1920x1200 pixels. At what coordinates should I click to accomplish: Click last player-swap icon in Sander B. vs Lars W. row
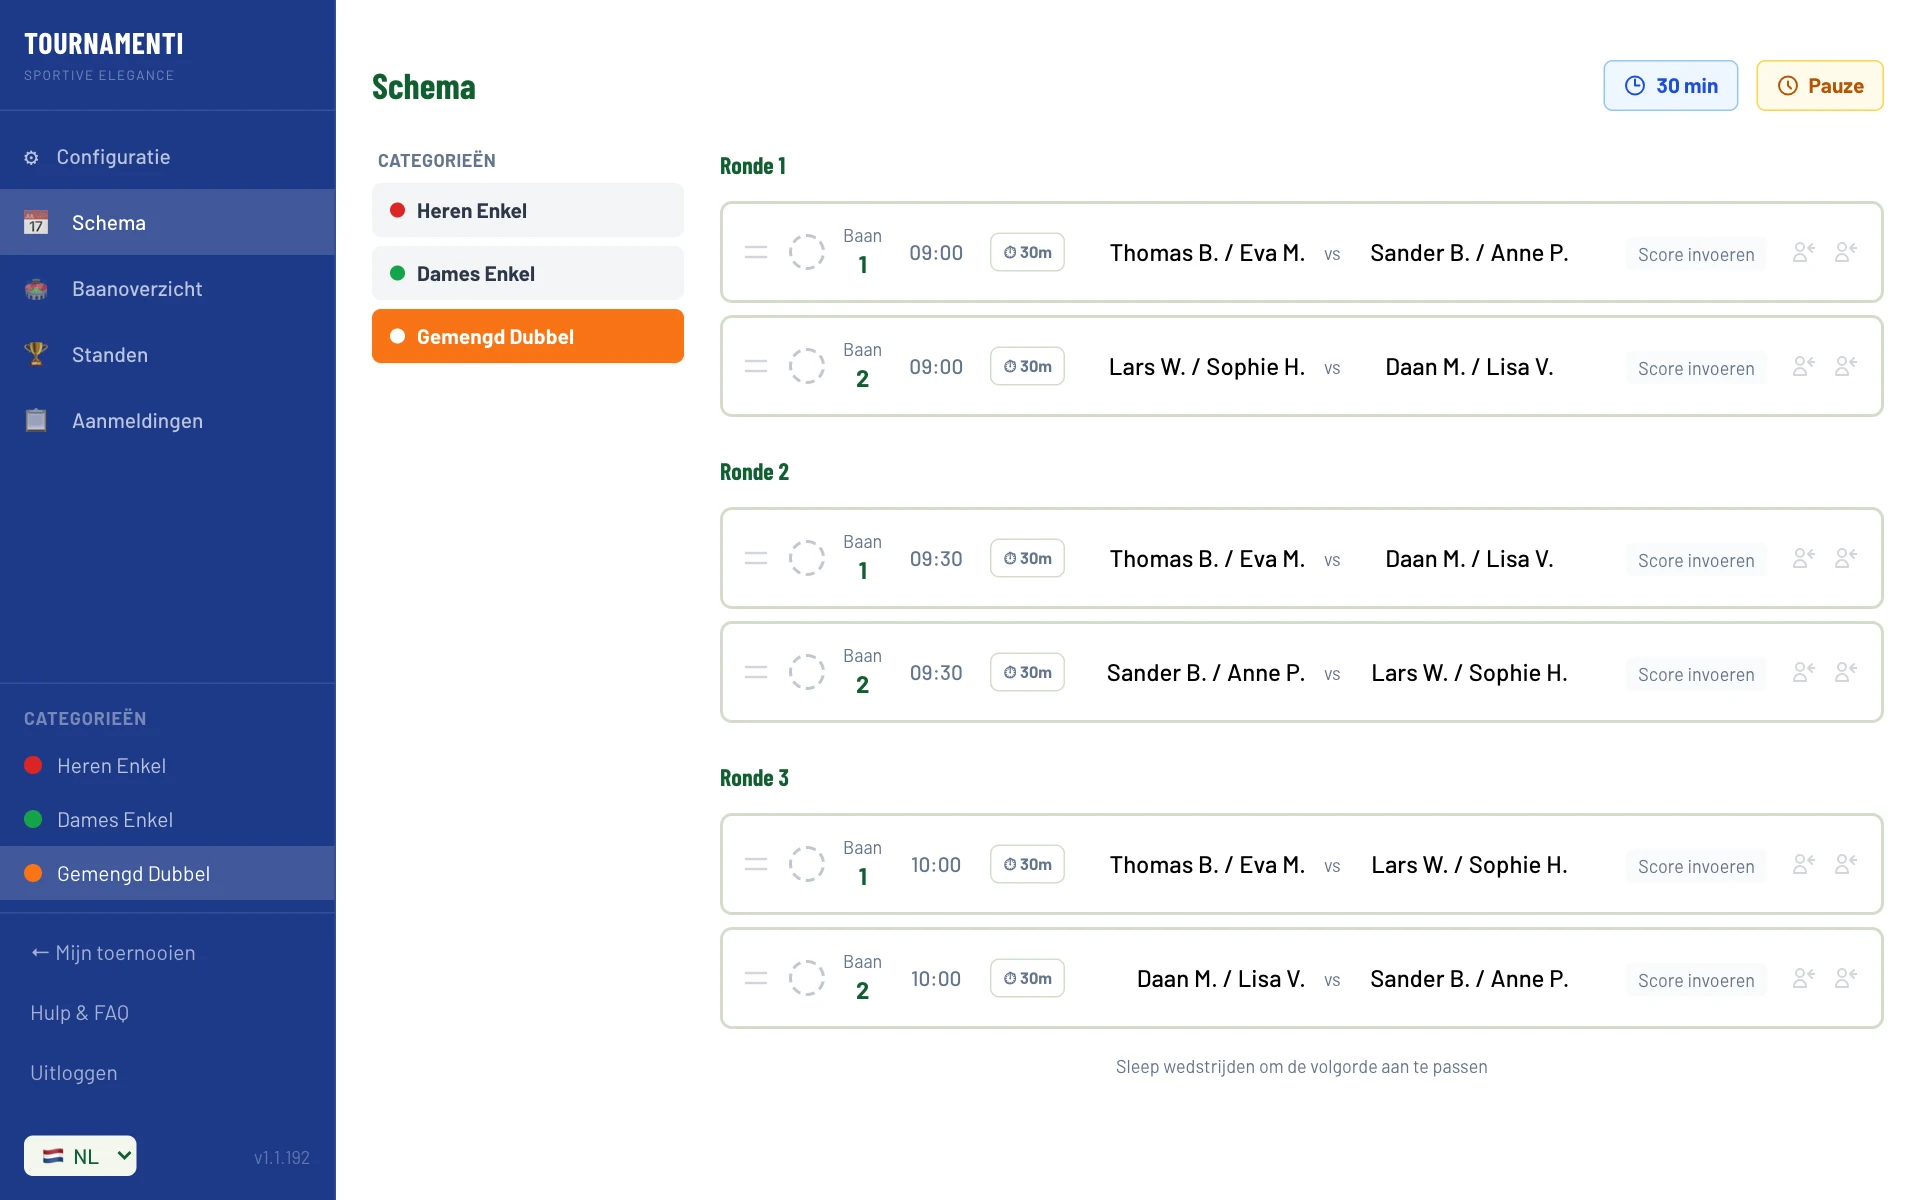1846,672
